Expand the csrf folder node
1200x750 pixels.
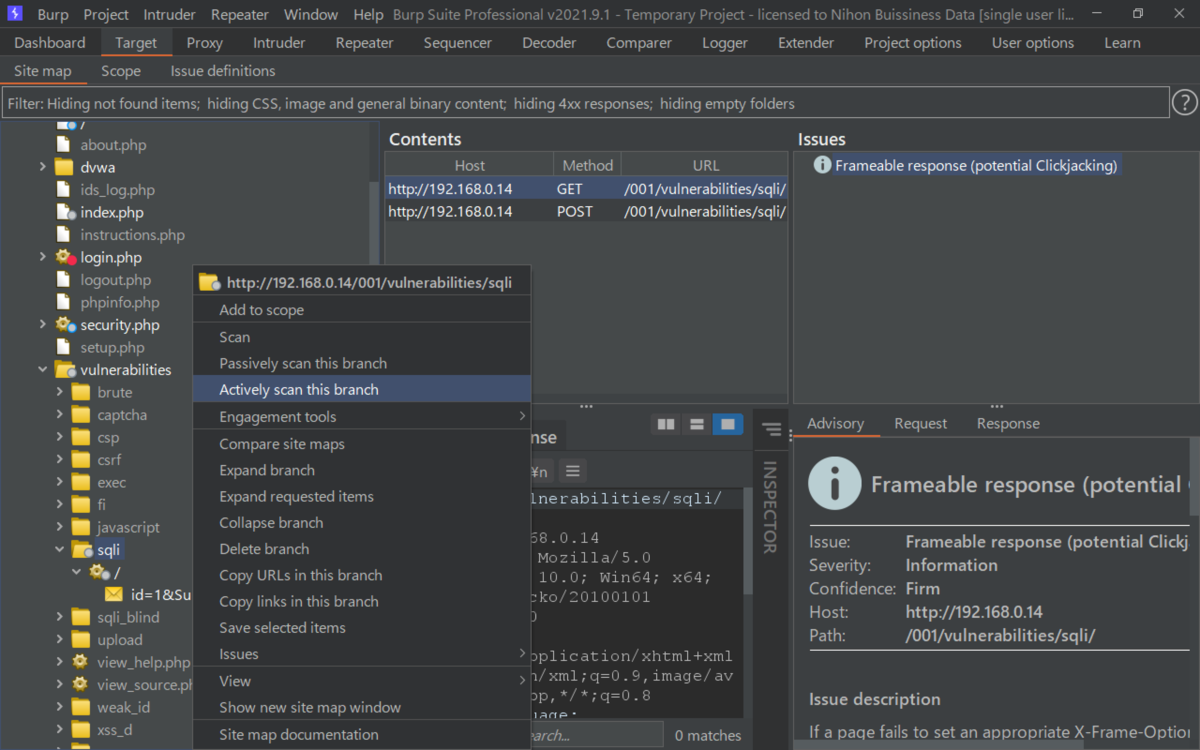pos(60,459)
